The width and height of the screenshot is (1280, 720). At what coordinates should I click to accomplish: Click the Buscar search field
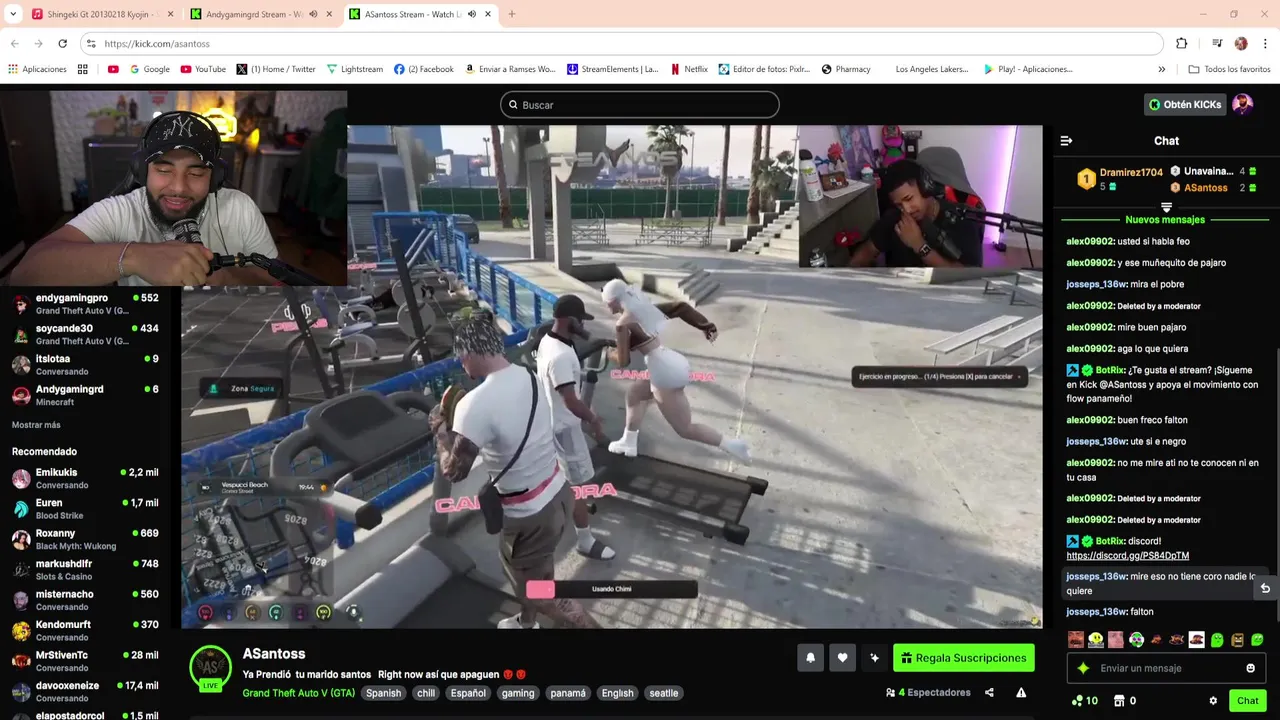640,105
